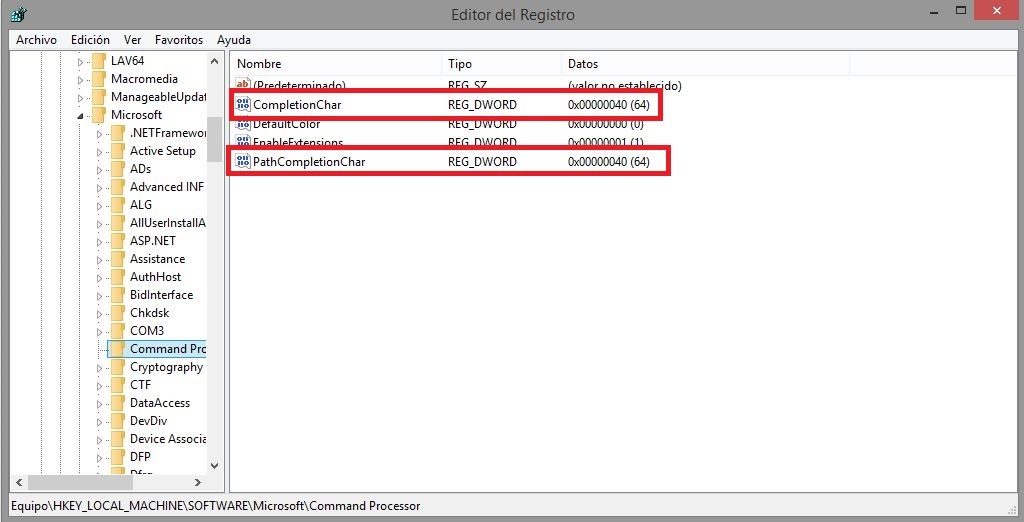Expand the .NETFramework key
Viewport: 1024px width, 522px height.
coord(100,134)
